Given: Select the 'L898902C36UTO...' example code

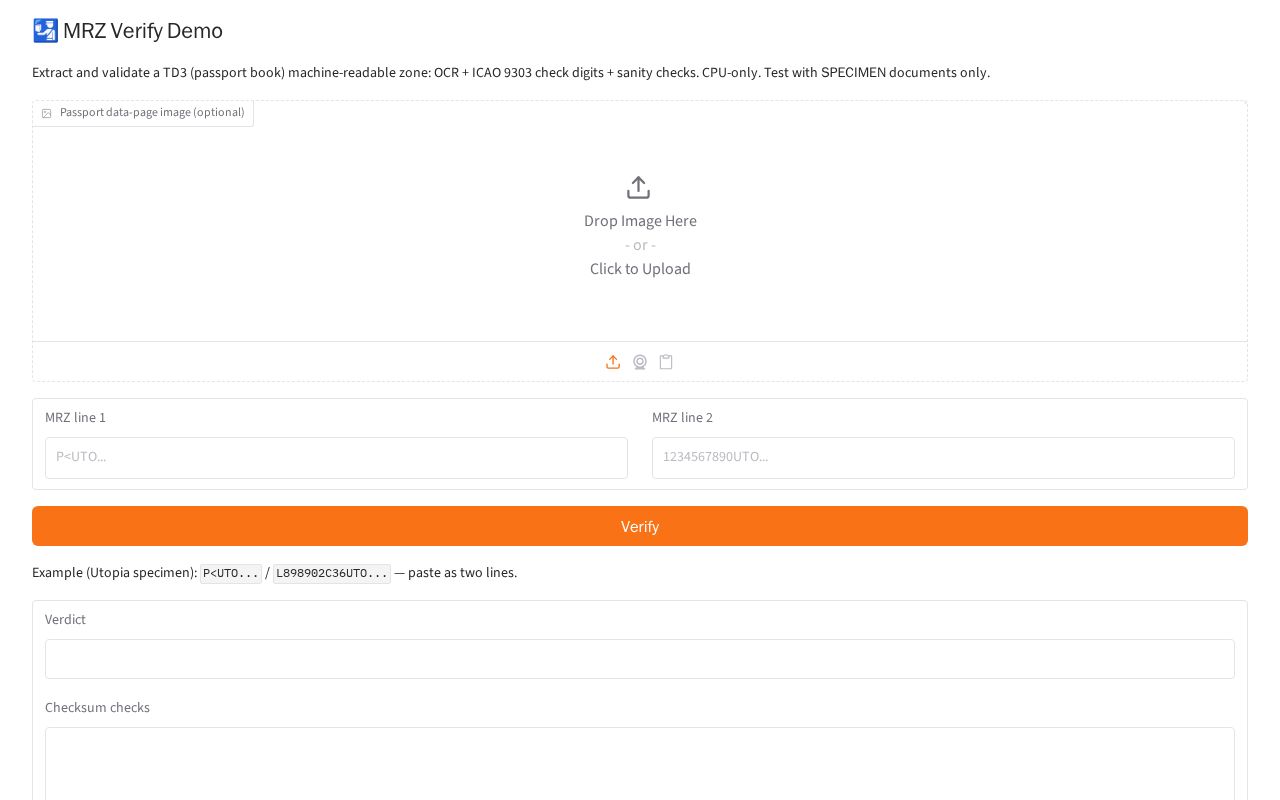Looking at the screenshot, I should coord(332,573).
